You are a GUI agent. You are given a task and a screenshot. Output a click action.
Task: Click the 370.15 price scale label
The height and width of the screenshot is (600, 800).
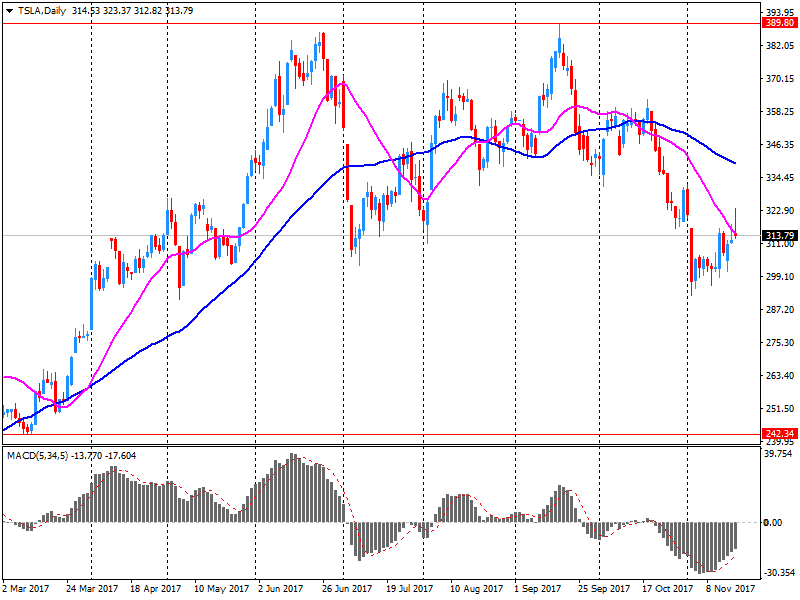point(780,79)
